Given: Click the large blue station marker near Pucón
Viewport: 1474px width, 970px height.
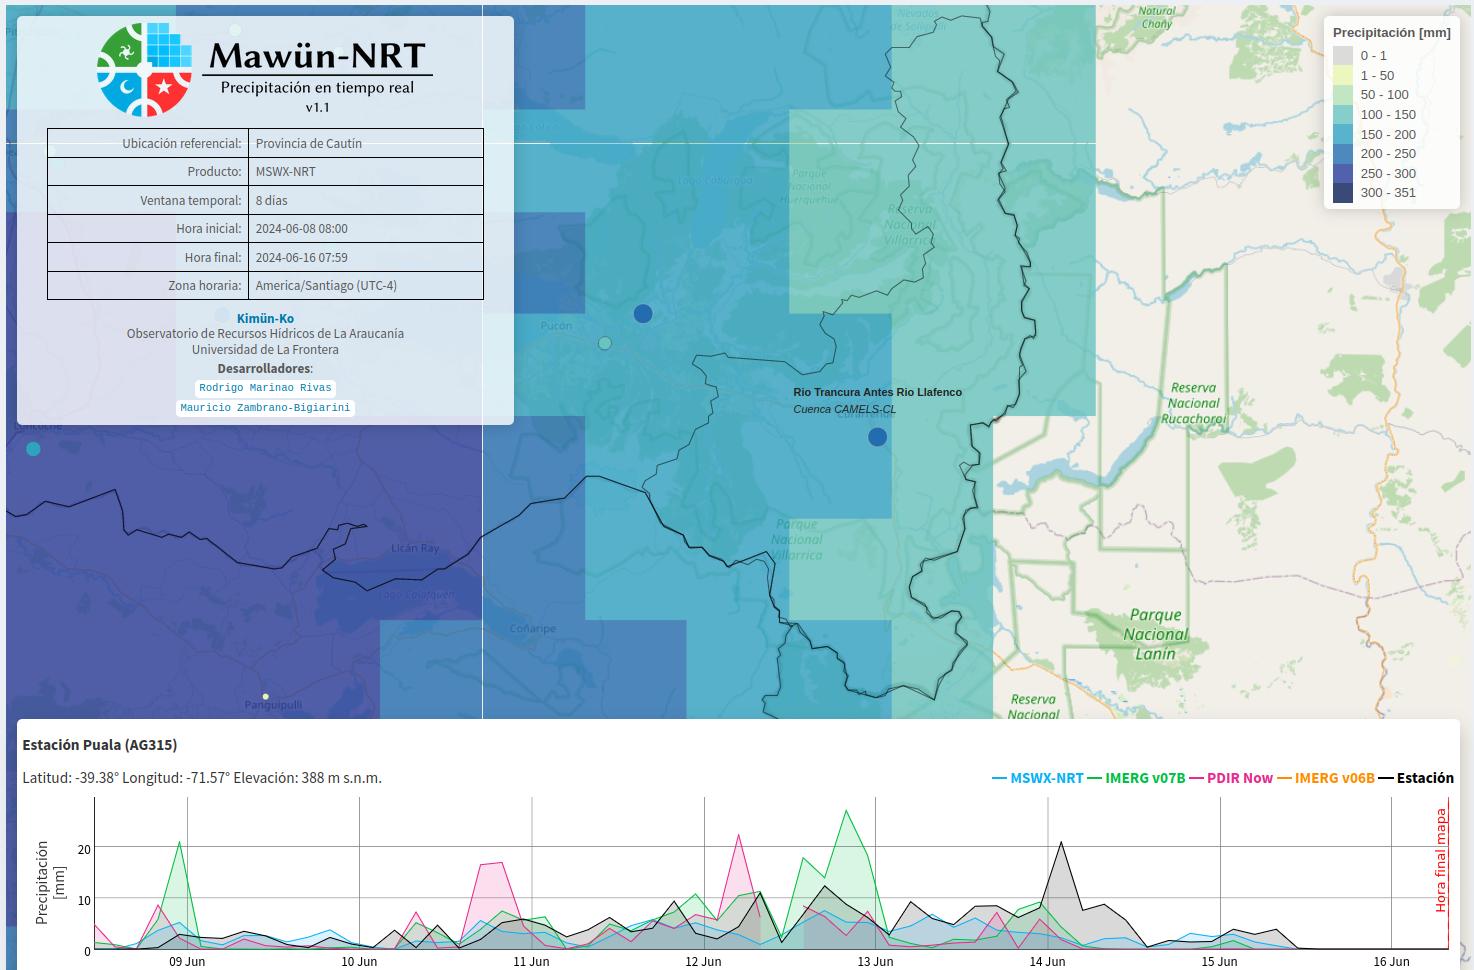Looking at the screenshot, I should 643,314.
